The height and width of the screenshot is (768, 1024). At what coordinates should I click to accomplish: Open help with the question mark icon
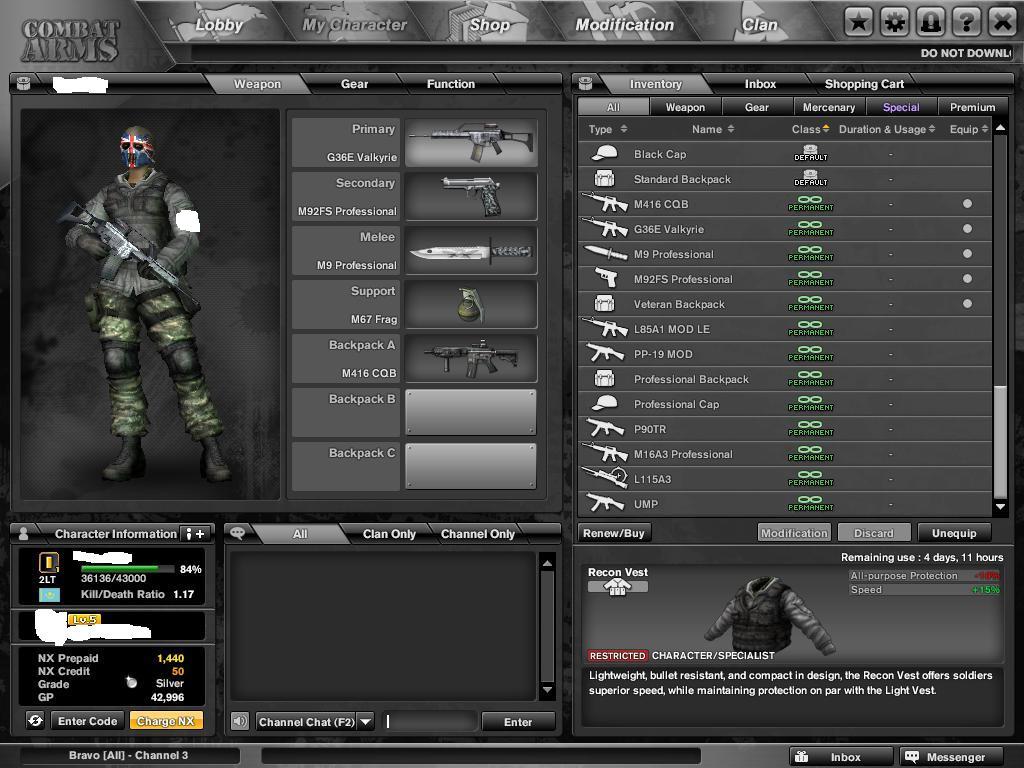click(x=966, y=23)
